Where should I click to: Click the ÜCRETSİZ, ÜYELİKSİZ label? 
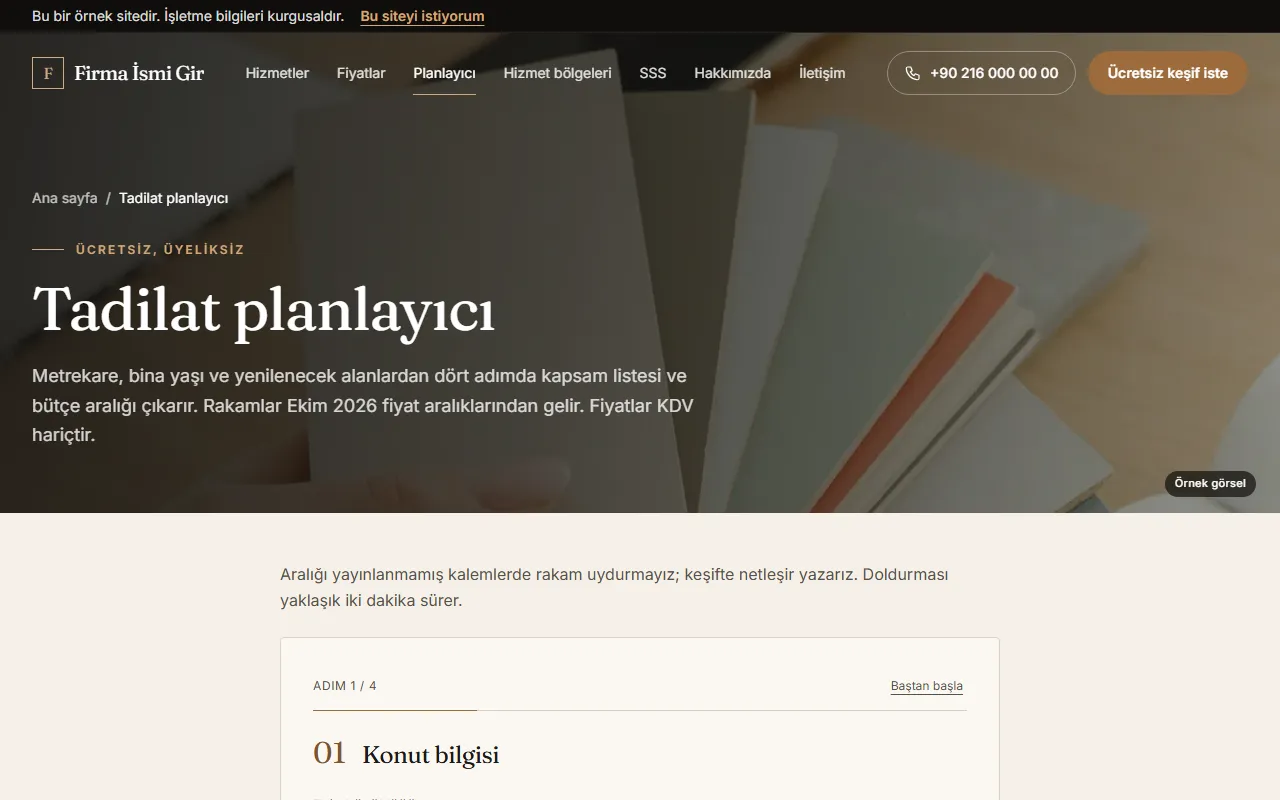click(160, 250)
